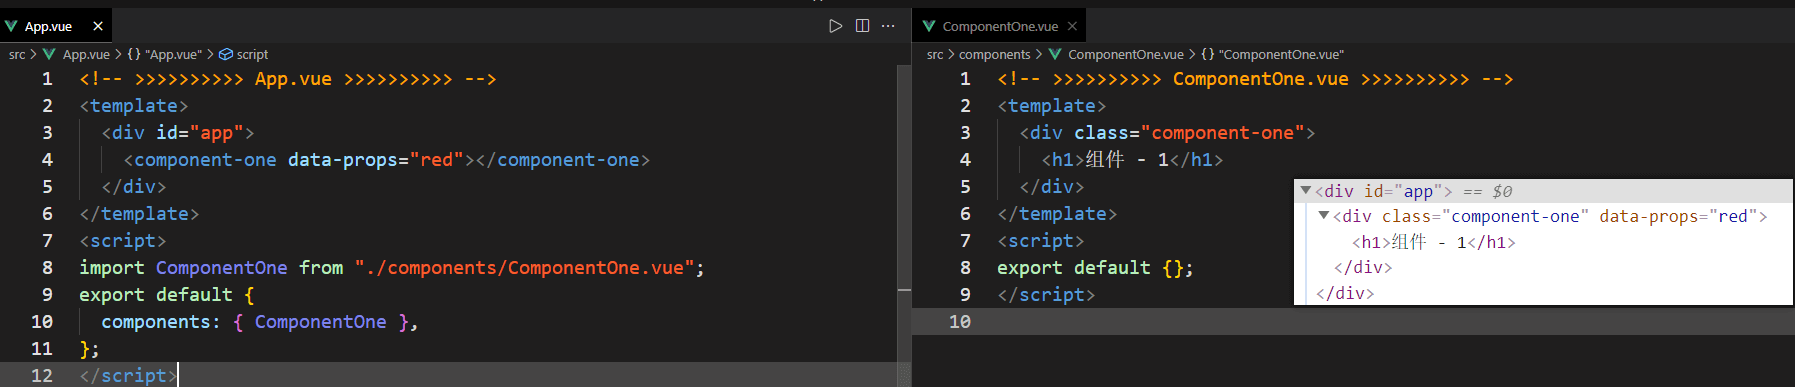The image size is (1795, 387).
Task: Collapse the div id="app" DOM node
Action: [1305, 190]
